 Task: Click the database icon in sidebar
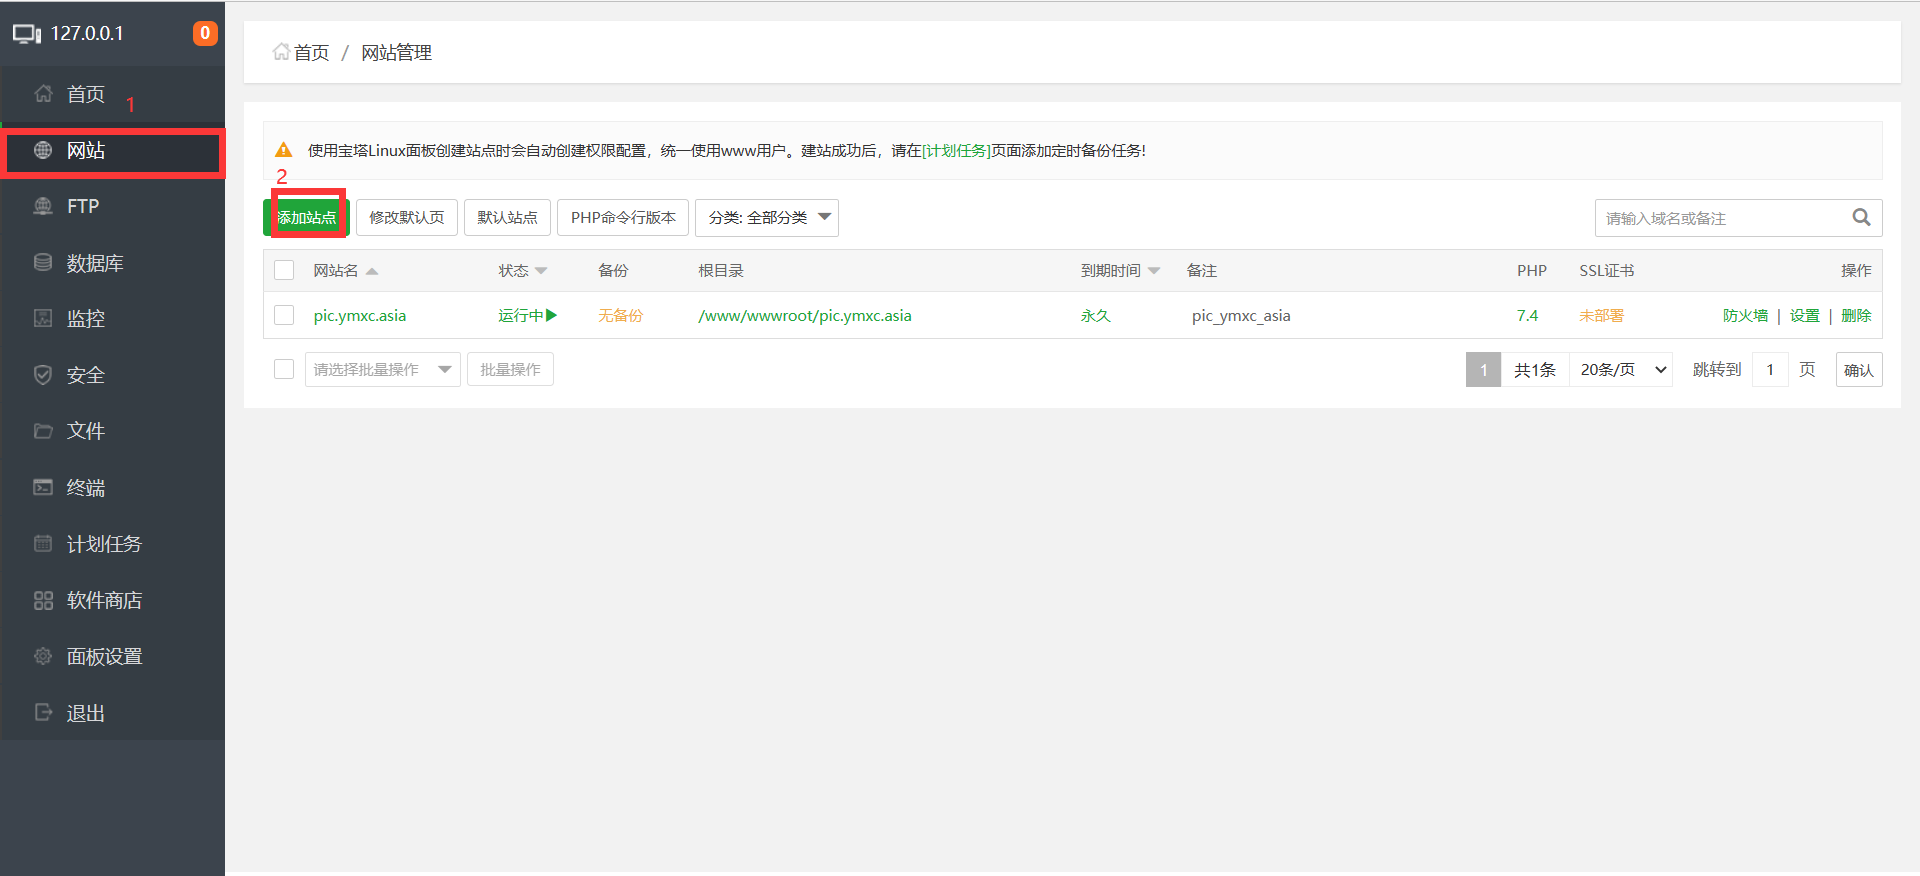click(x=43, y=263)
